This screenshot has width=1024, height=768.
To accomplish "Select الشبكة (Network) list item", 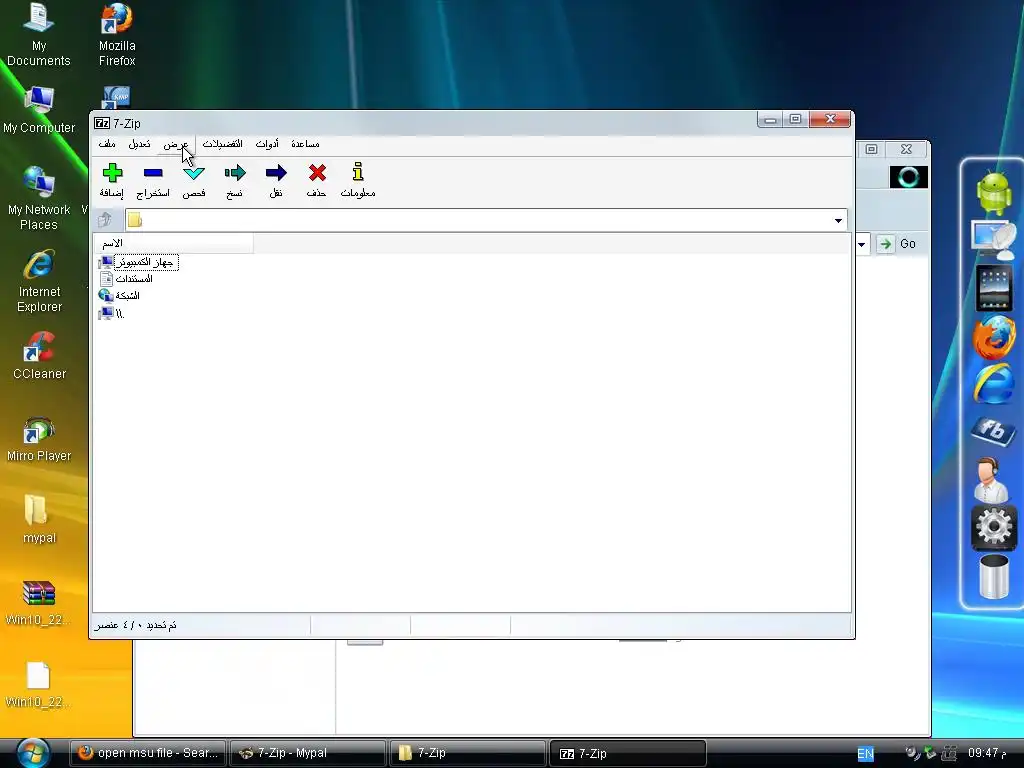I will tap(120, 296).
